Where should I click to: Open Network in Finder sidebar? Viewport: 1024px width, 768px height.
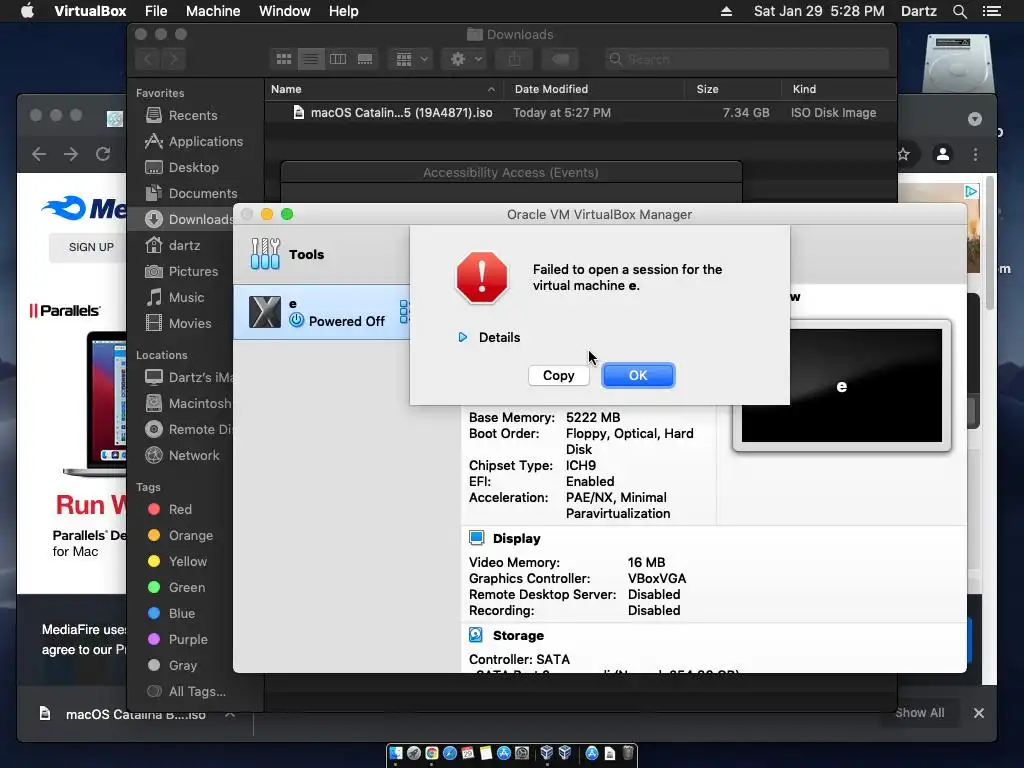(x=182, y=455)
